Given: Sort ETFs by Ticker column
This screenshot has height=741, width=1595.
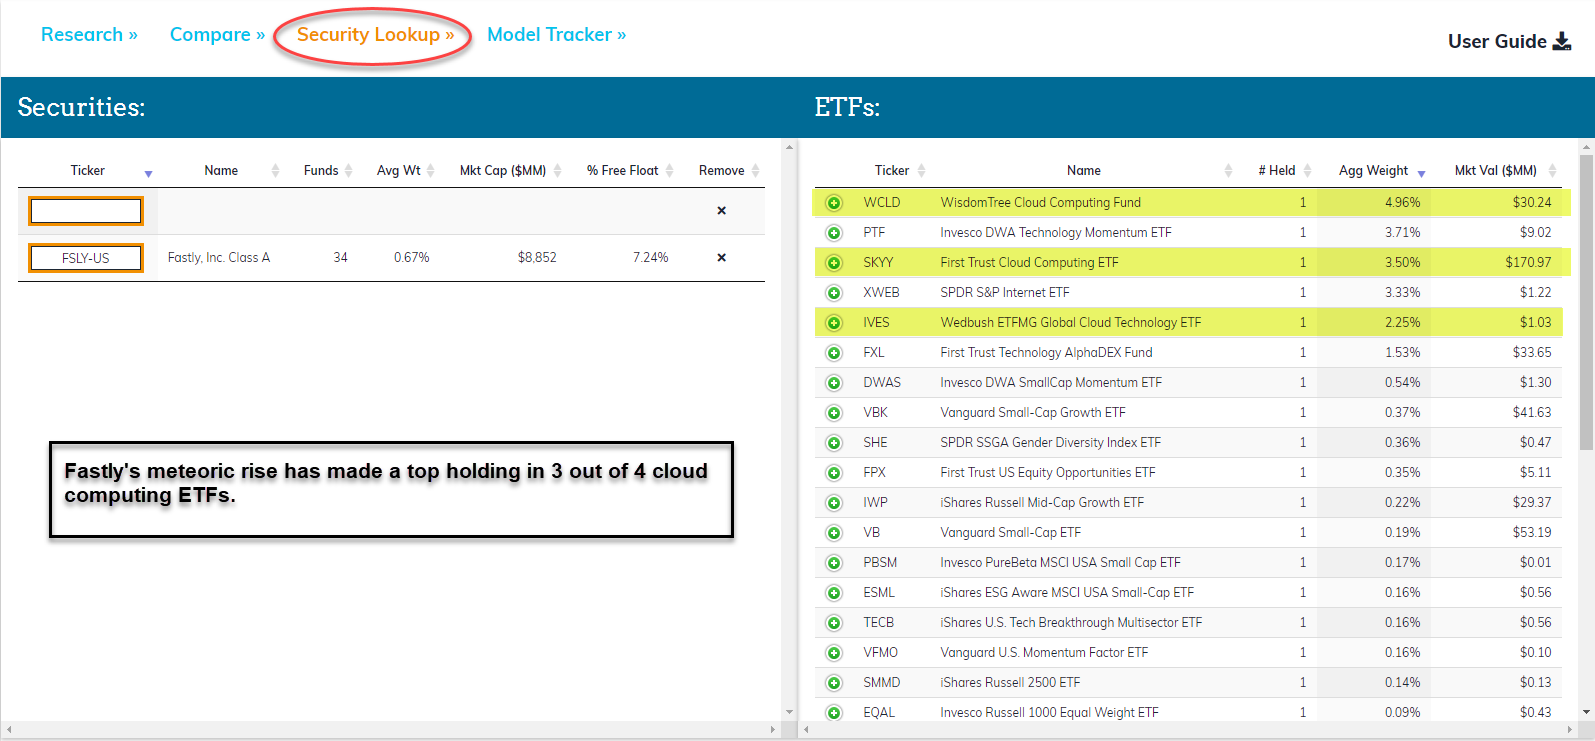Looking at the screenshot, I should point(892,171).
